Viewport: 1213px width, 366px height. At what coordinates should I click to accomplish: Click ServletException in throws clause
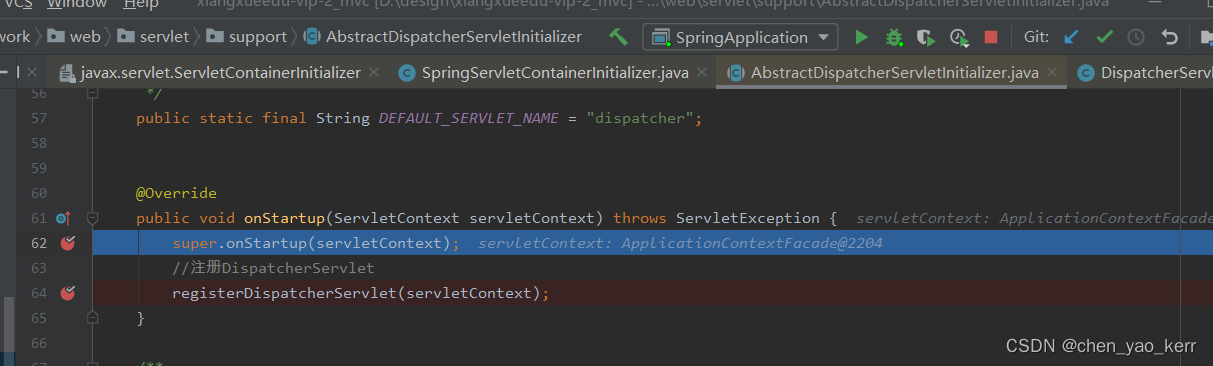point(749,218)
